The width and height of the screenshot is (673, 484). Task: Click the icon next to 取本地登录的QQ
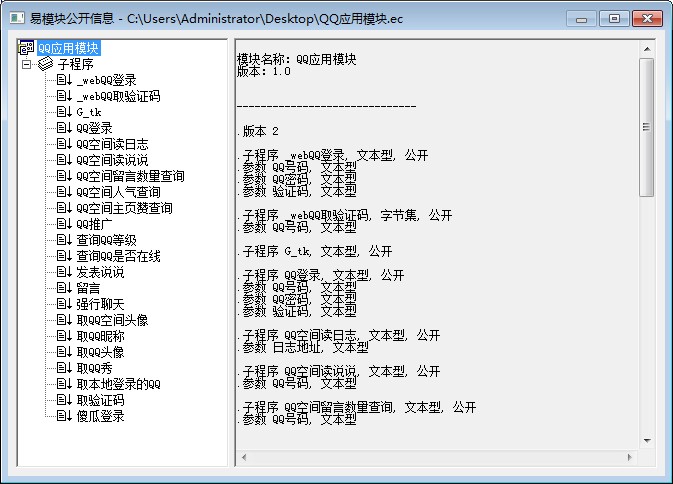[x=64, y=384]
